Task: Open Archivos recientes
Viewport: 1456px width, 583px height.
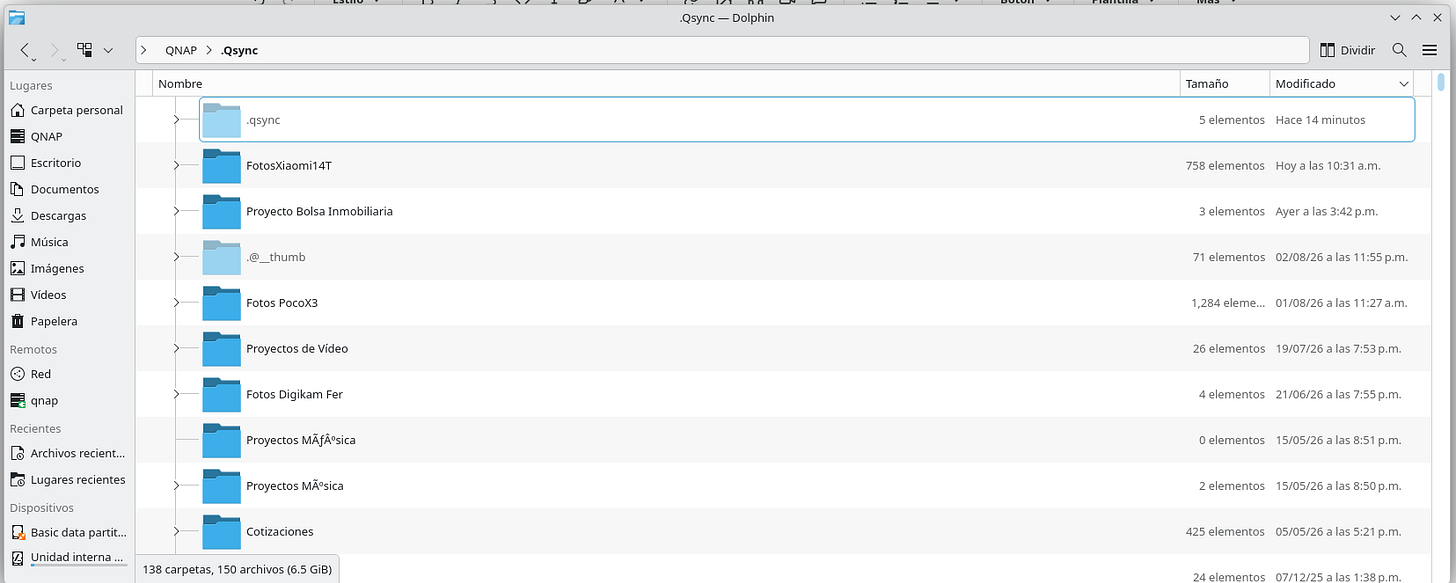Action: (67, 453)
